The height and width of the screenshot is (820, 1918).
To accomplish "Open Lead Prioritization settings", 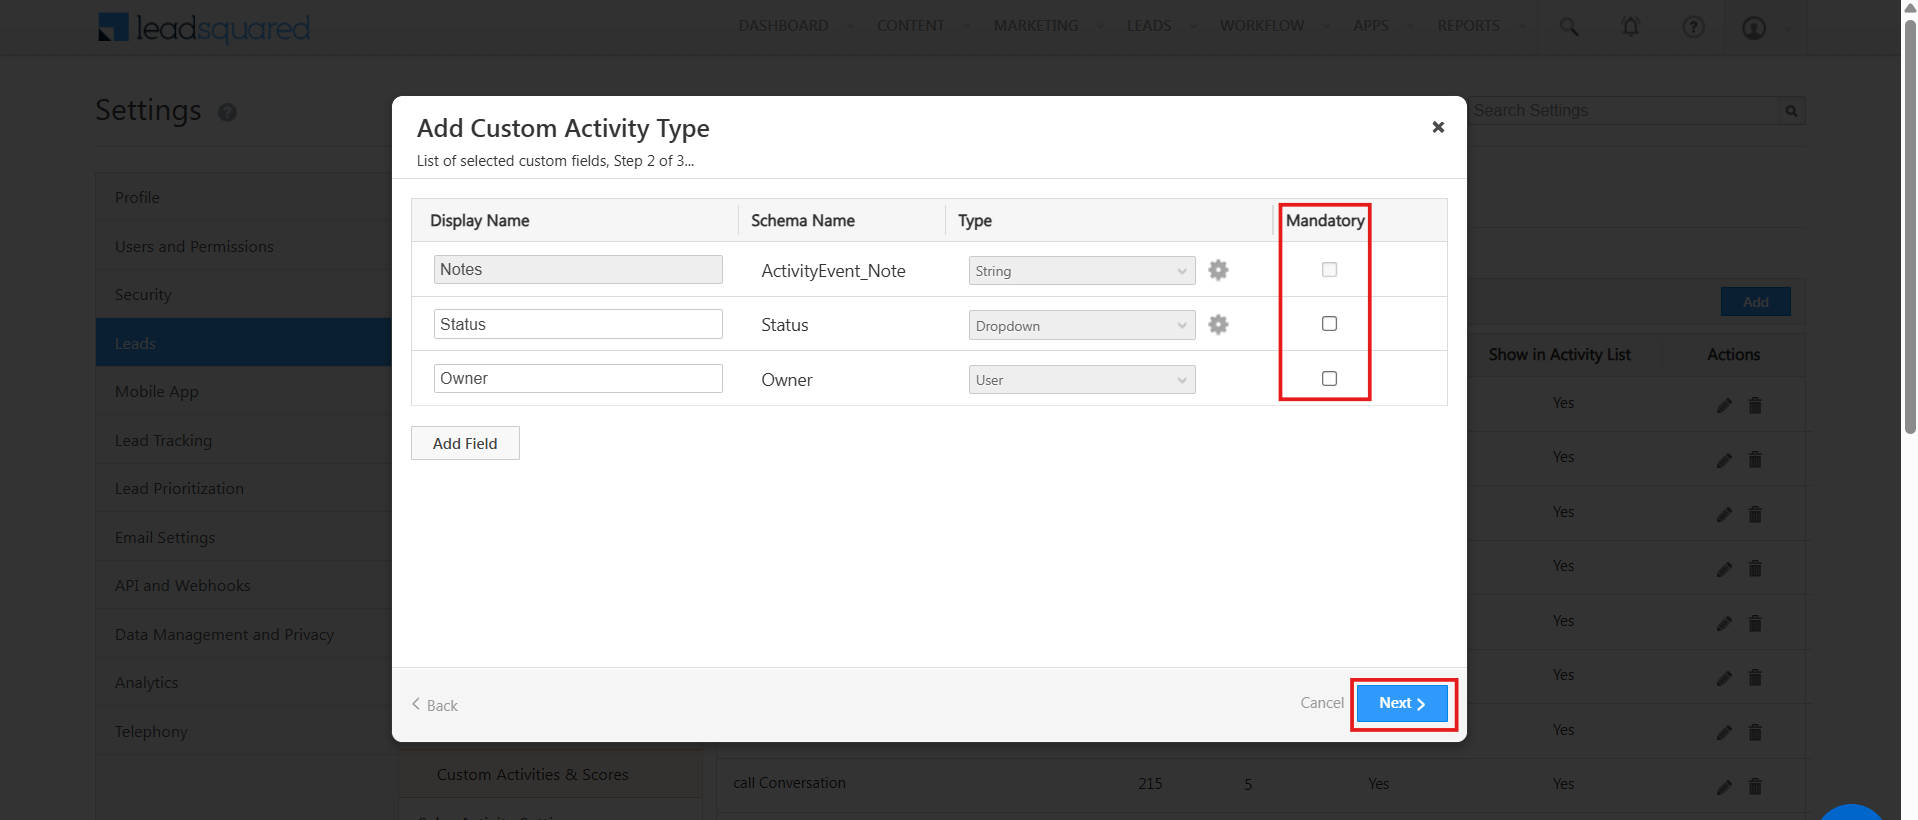I will click(243, 488).
